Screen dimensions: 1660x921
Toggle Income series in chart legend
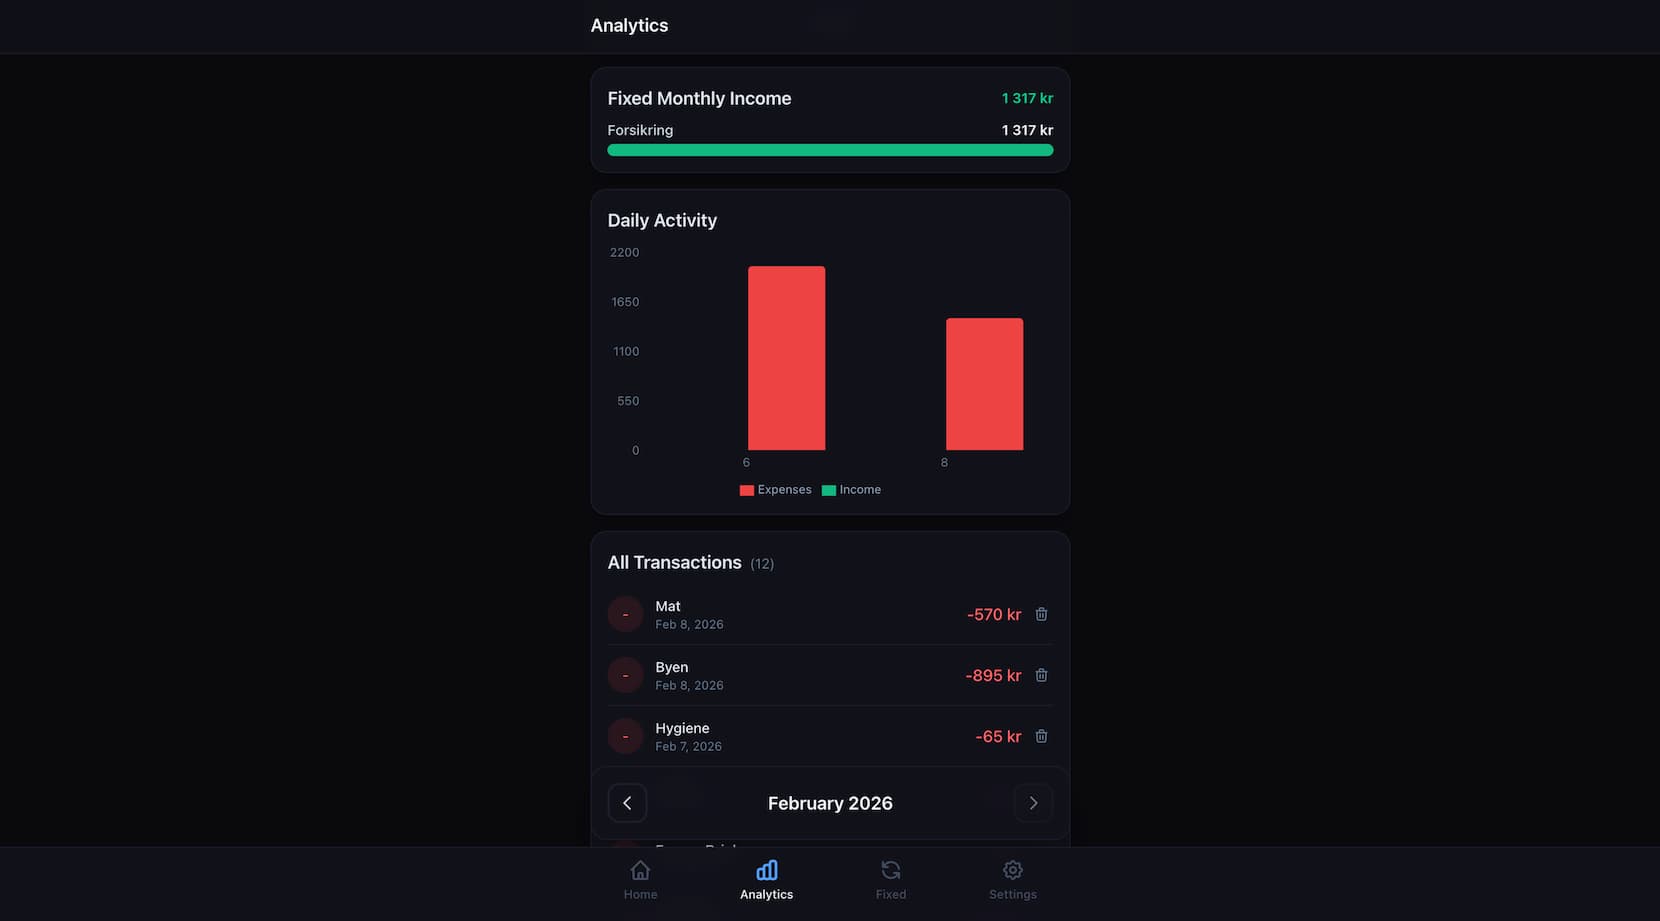[851, 490]
